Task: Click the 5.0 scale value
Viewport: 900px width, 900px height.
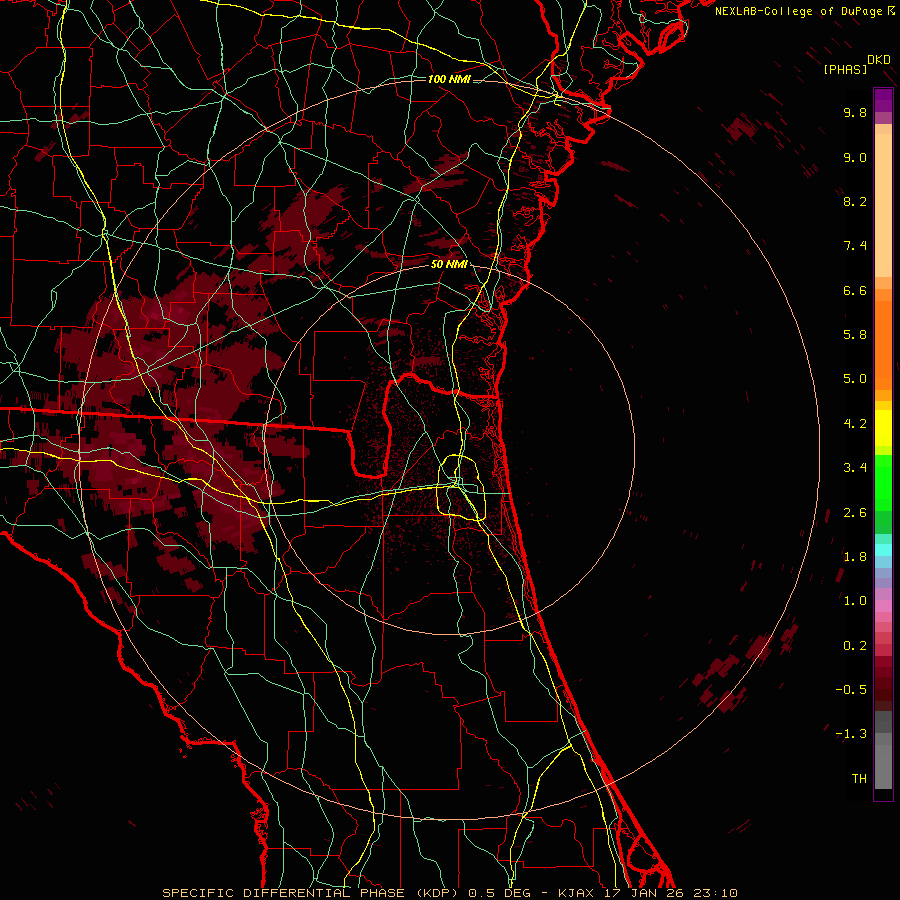Action: click(x=855, y=379)
